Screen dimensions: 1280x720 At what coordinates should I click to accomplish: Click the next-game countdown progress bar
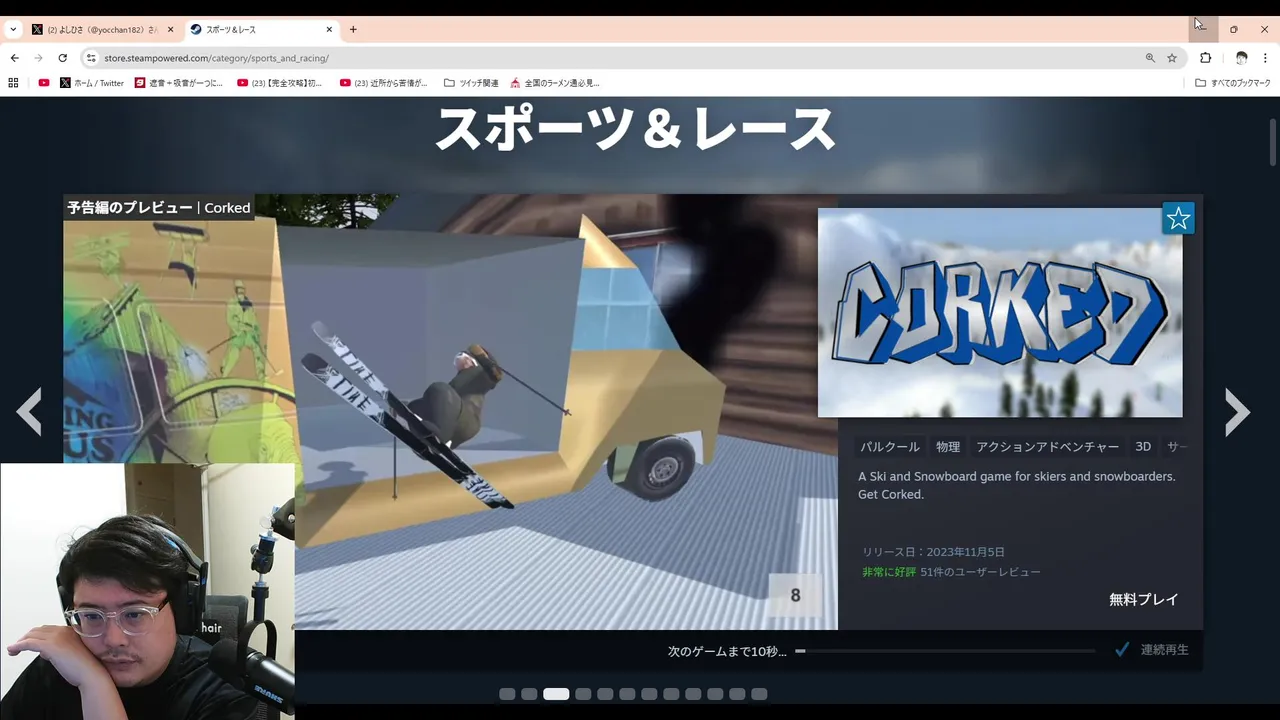[x=945, y=651]
